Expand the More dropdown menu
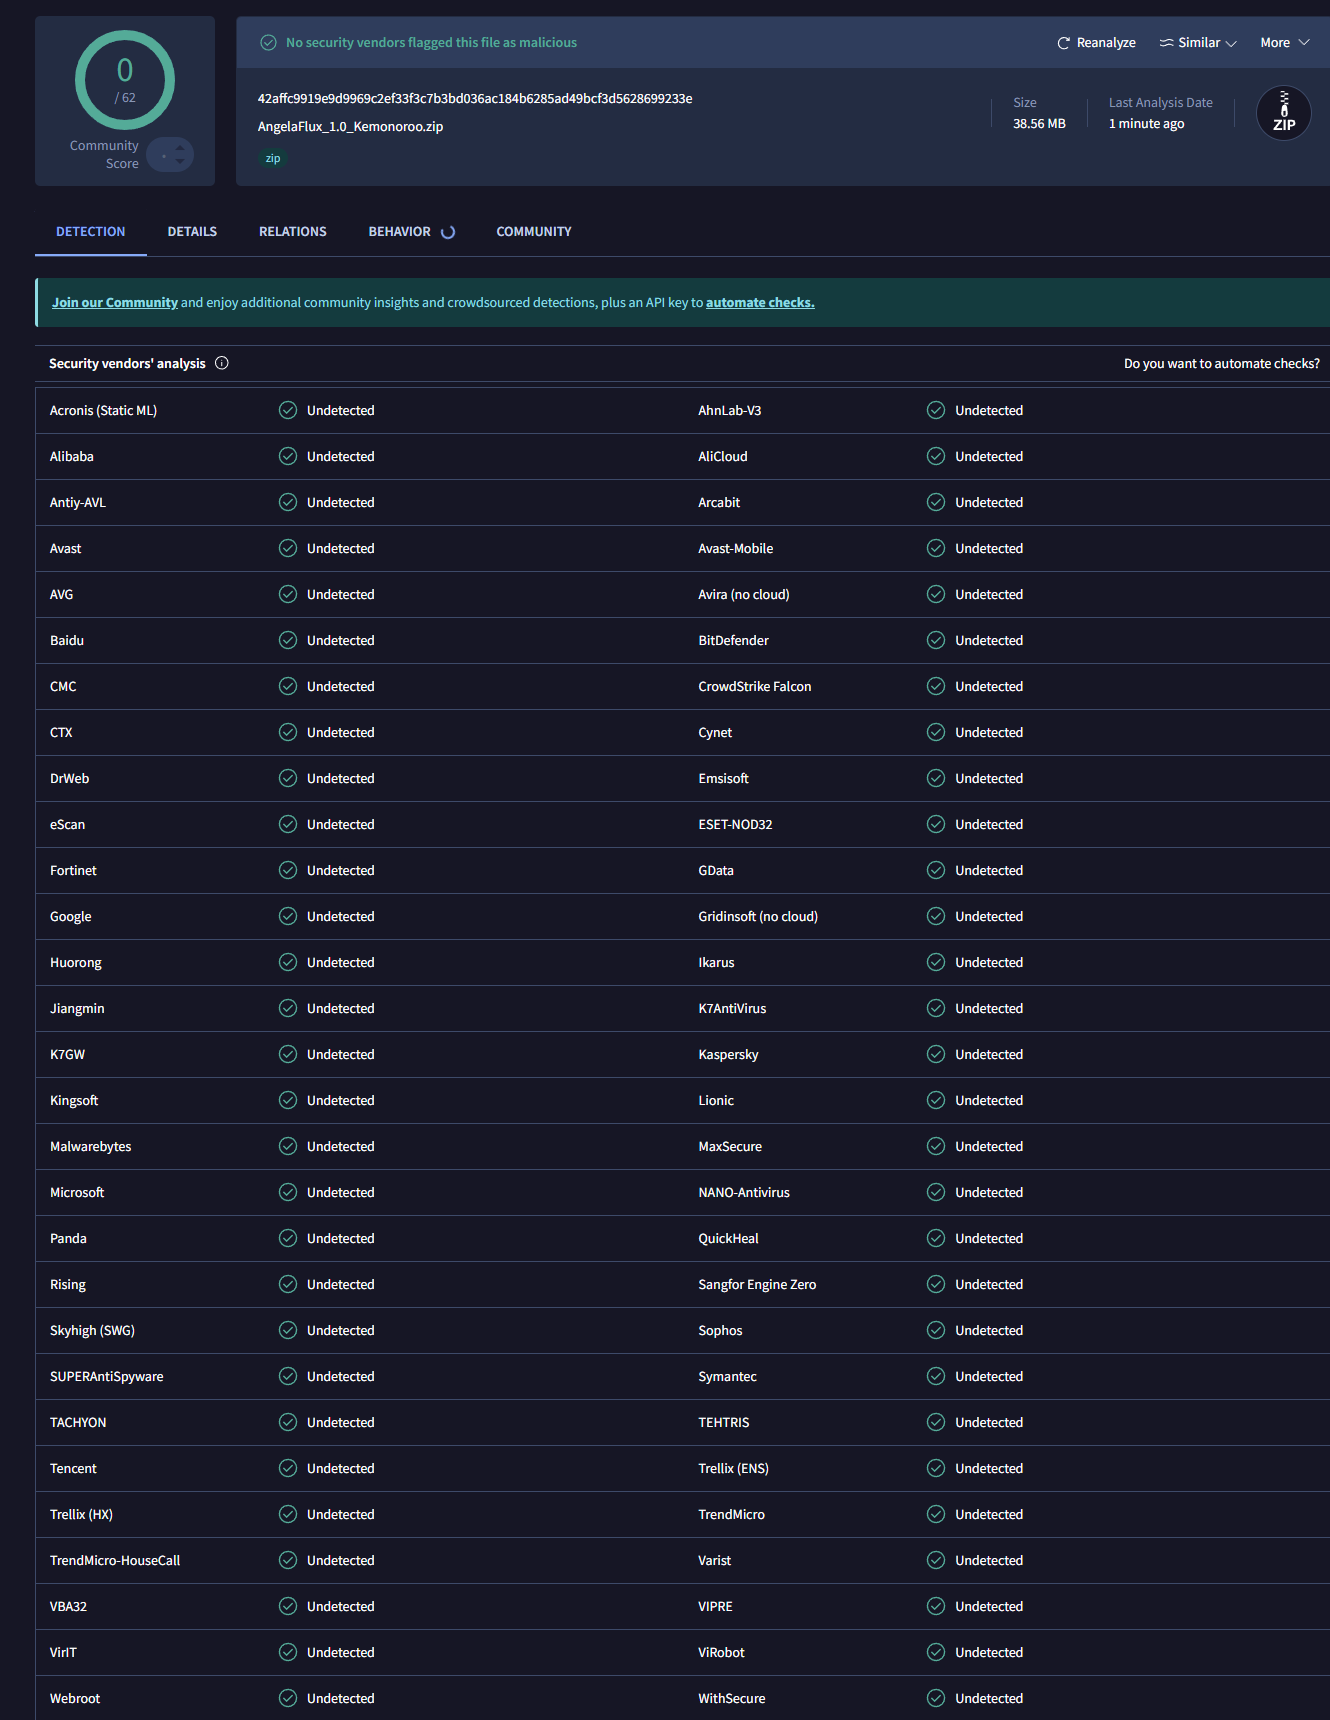 coord(1284,43)
